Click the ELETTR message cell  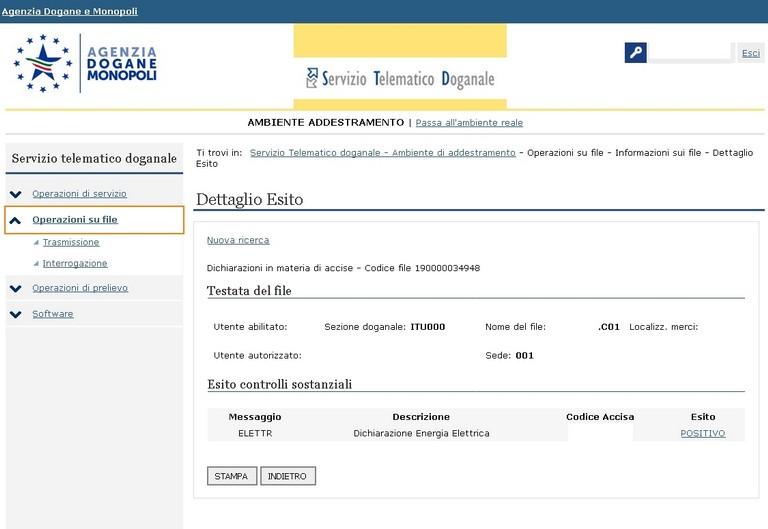pos(255,433)
